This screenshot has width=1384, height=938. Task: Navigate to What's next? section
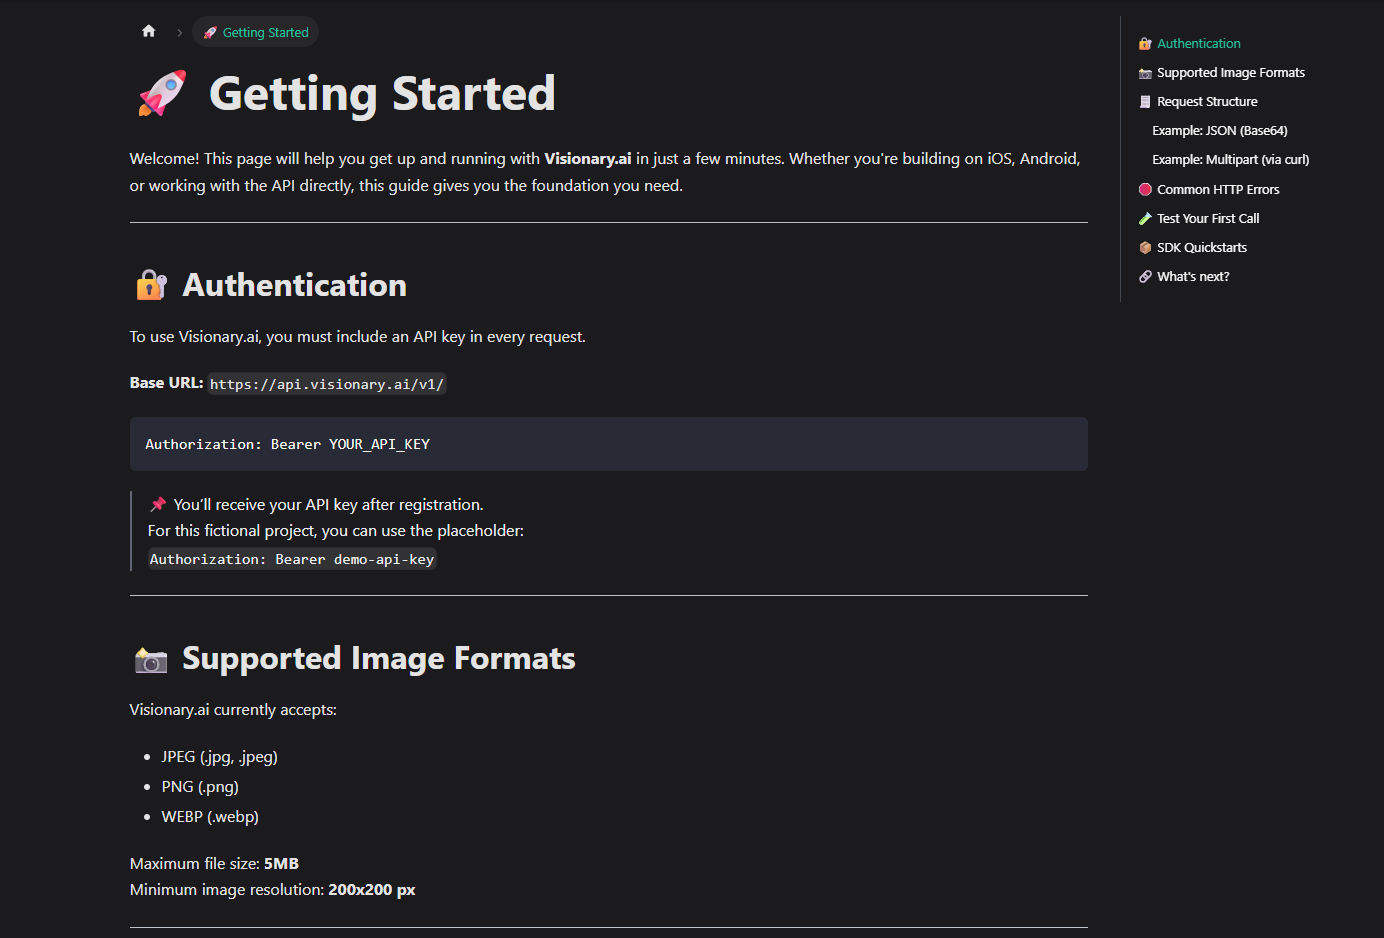point(1193,276)
